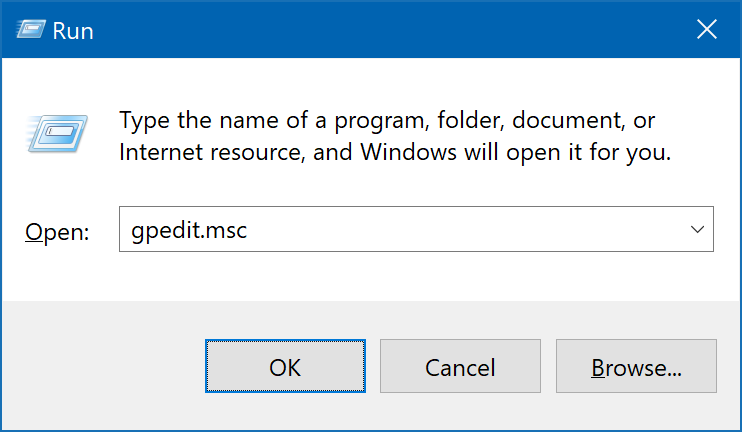
Task: Click the phrase "open it for you"
Action: pos(589,152)
